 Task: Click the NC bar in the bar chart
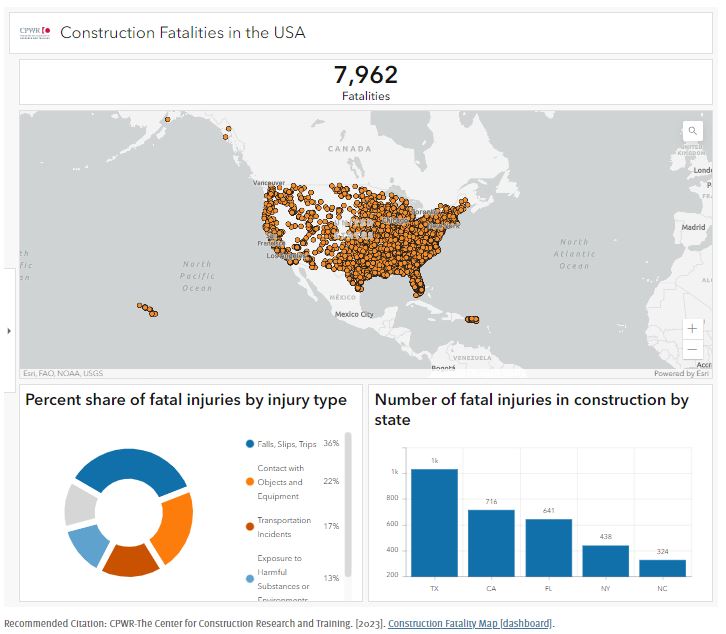(x=663, y=567)
